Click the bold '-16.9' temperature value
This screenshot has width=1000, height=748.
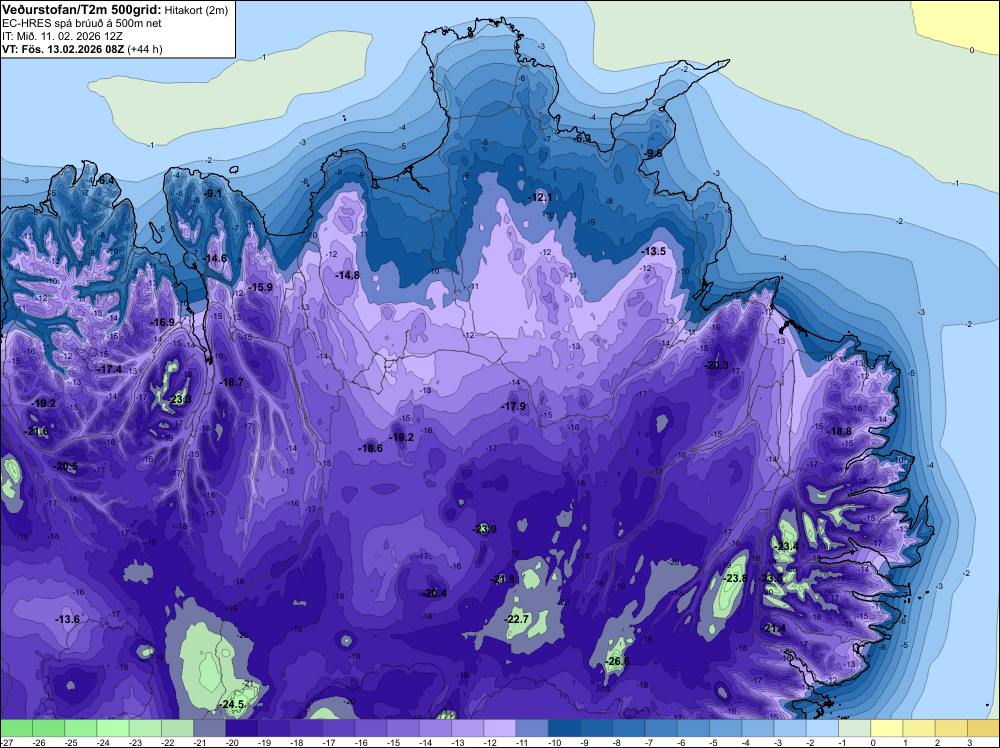click(163, 322)
